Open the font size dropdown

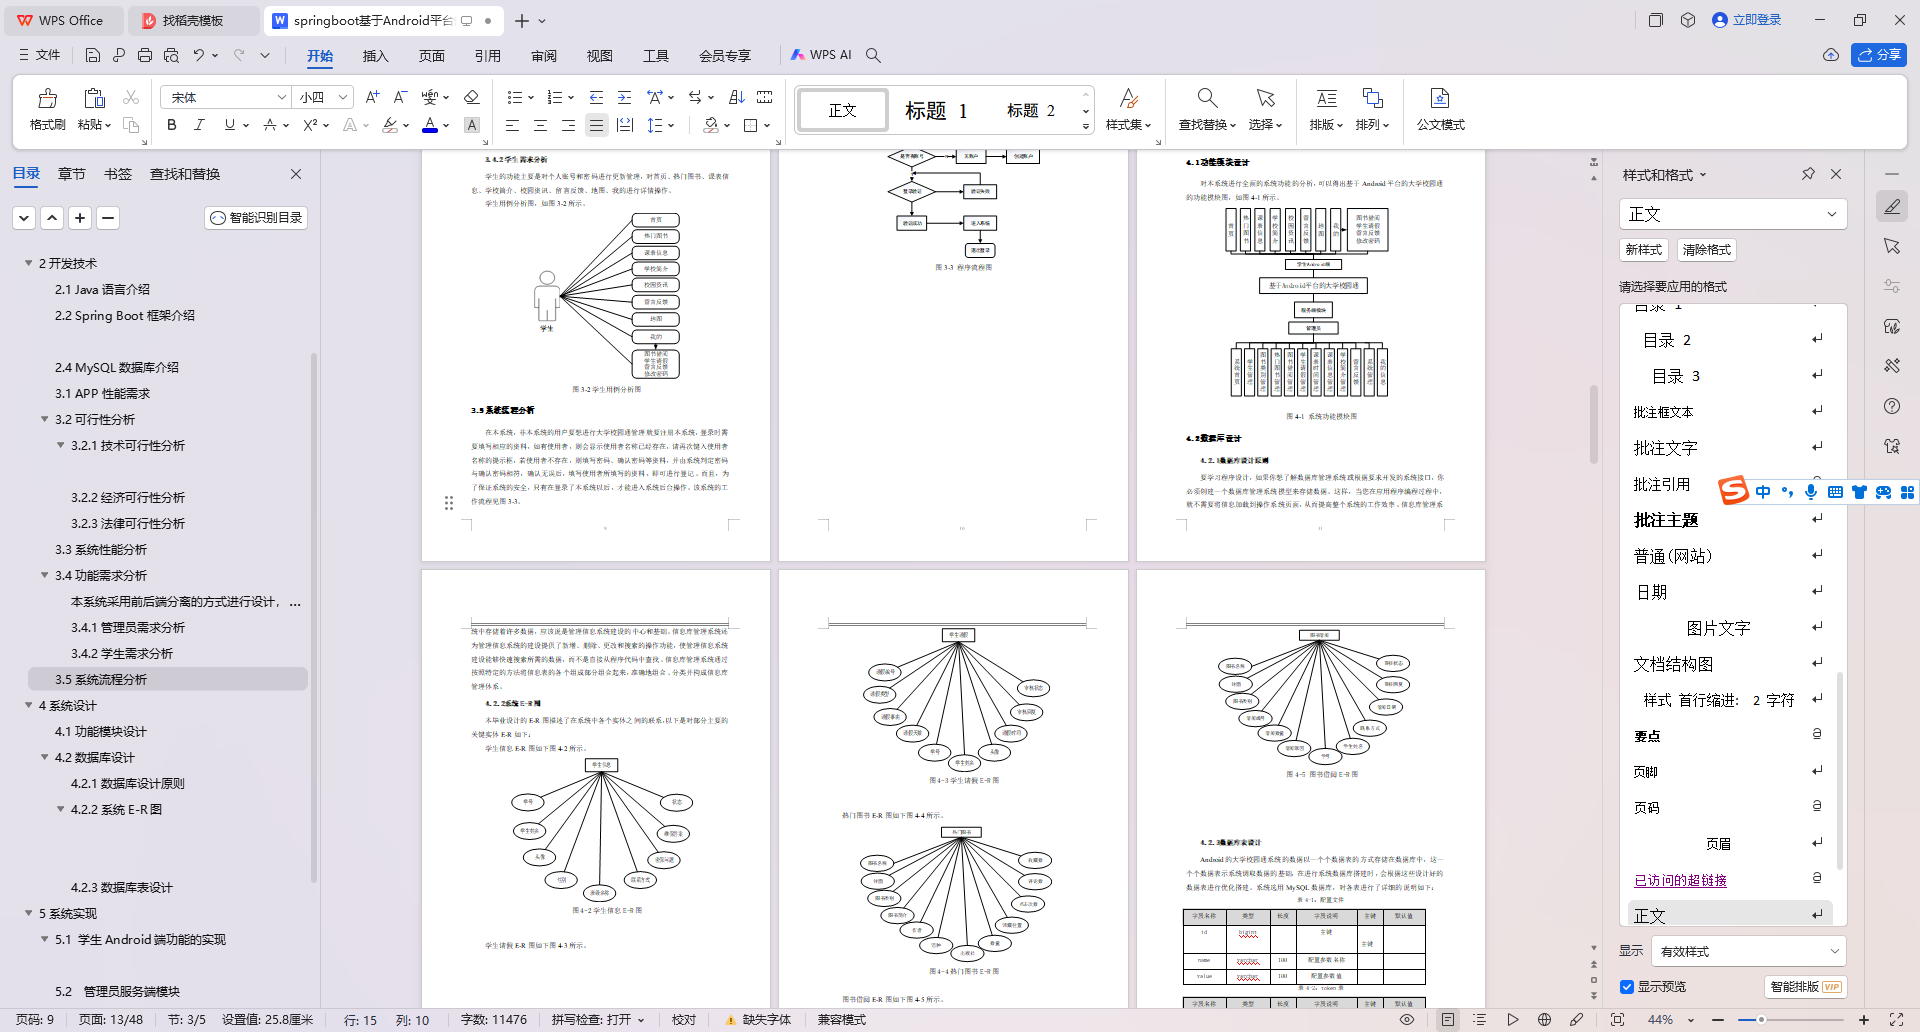[343, 97]
